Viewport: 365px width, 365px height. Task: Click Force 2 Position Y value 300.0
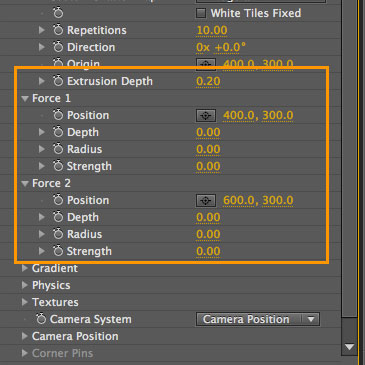coord(278,200)
